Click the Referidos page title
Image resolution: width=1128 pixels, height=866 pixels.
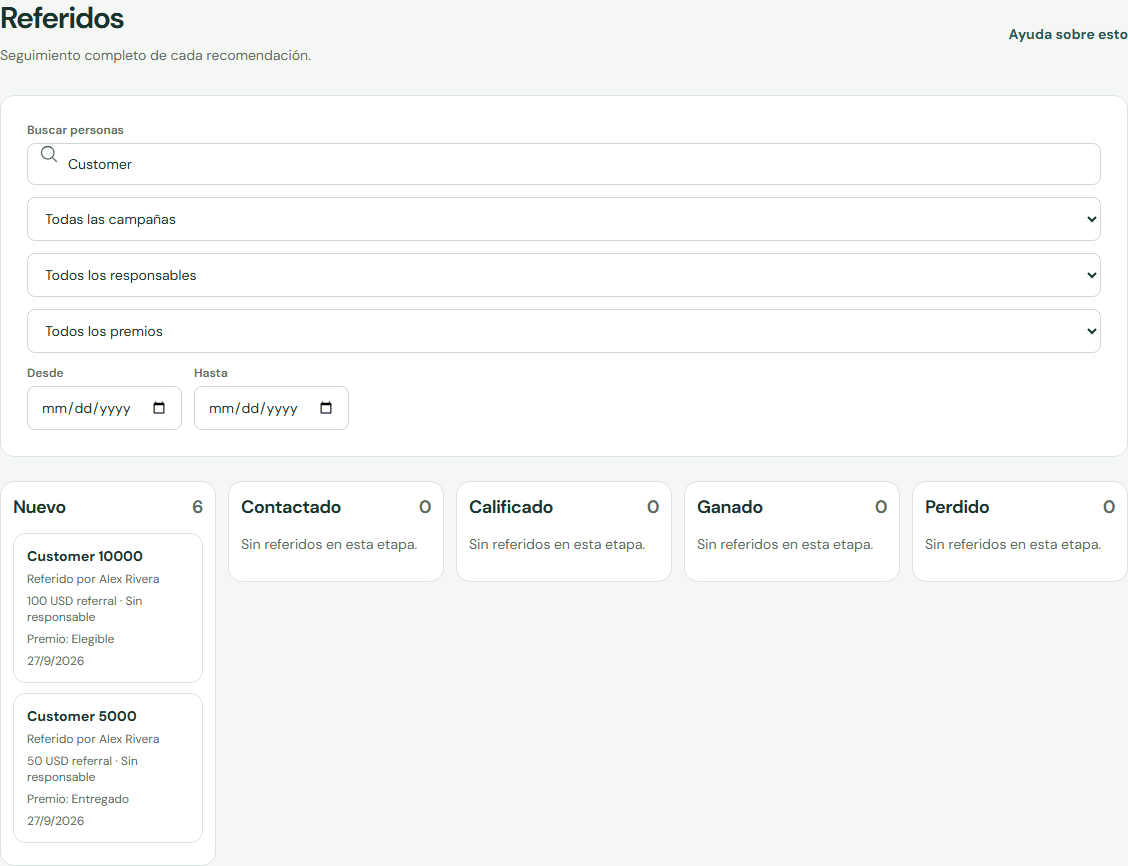63,18
